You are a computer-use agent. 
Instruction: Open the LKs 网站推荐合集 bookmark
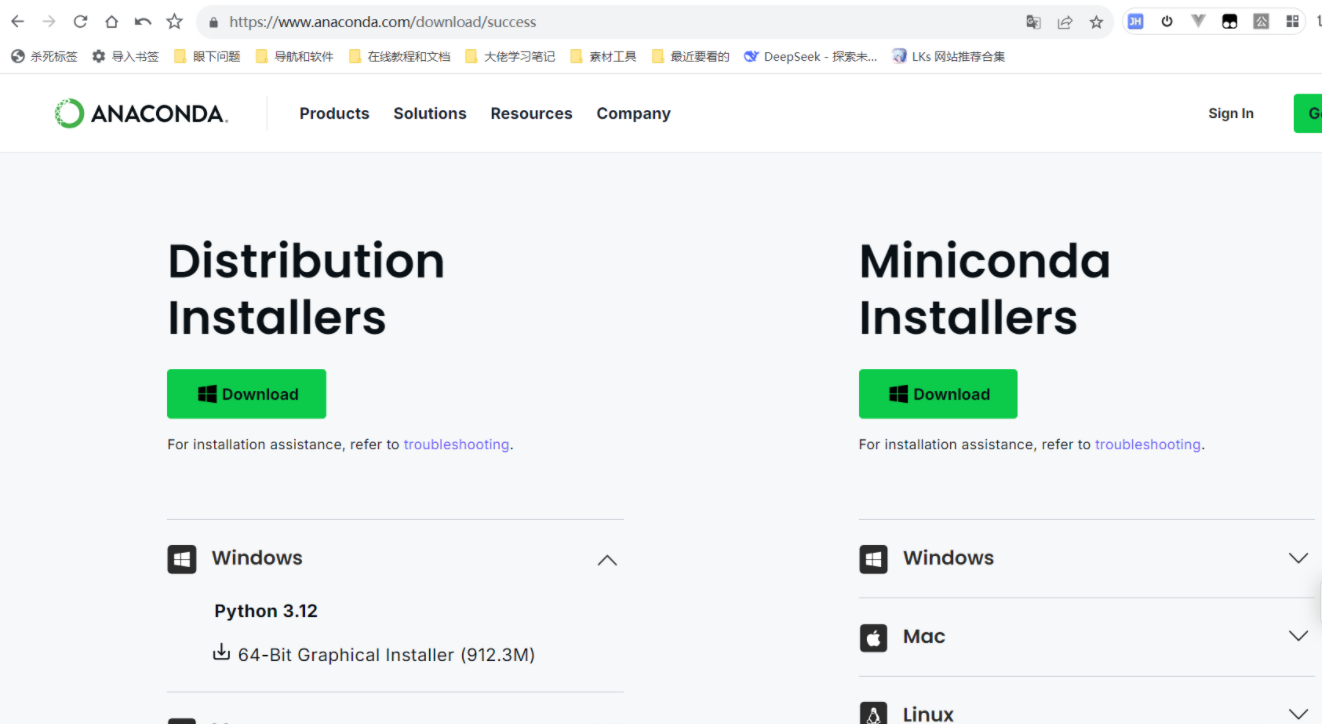click(x=948, y=57)
